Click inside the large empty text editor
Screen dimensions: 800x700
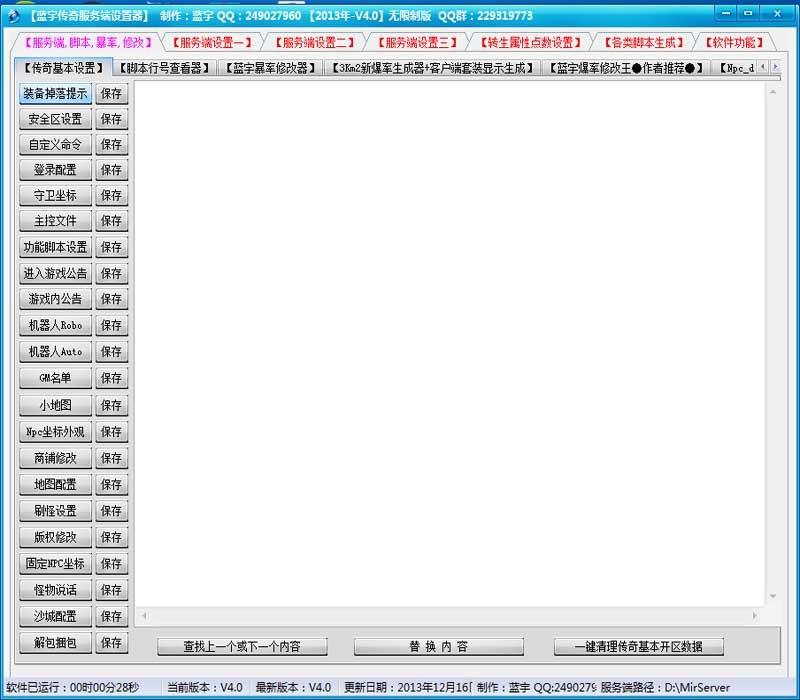(x=450, y=340)
